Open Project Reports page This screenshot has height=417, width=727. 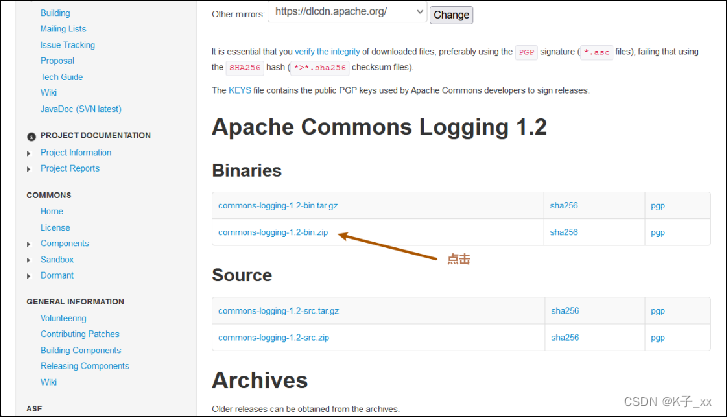coord(70,168)
